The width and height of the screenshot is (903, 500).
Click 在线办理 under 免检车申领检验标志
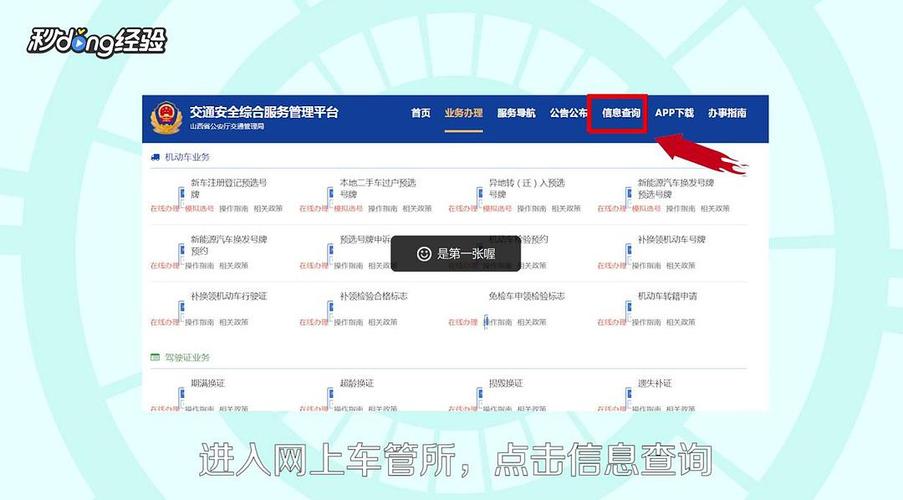coord(462,322)
